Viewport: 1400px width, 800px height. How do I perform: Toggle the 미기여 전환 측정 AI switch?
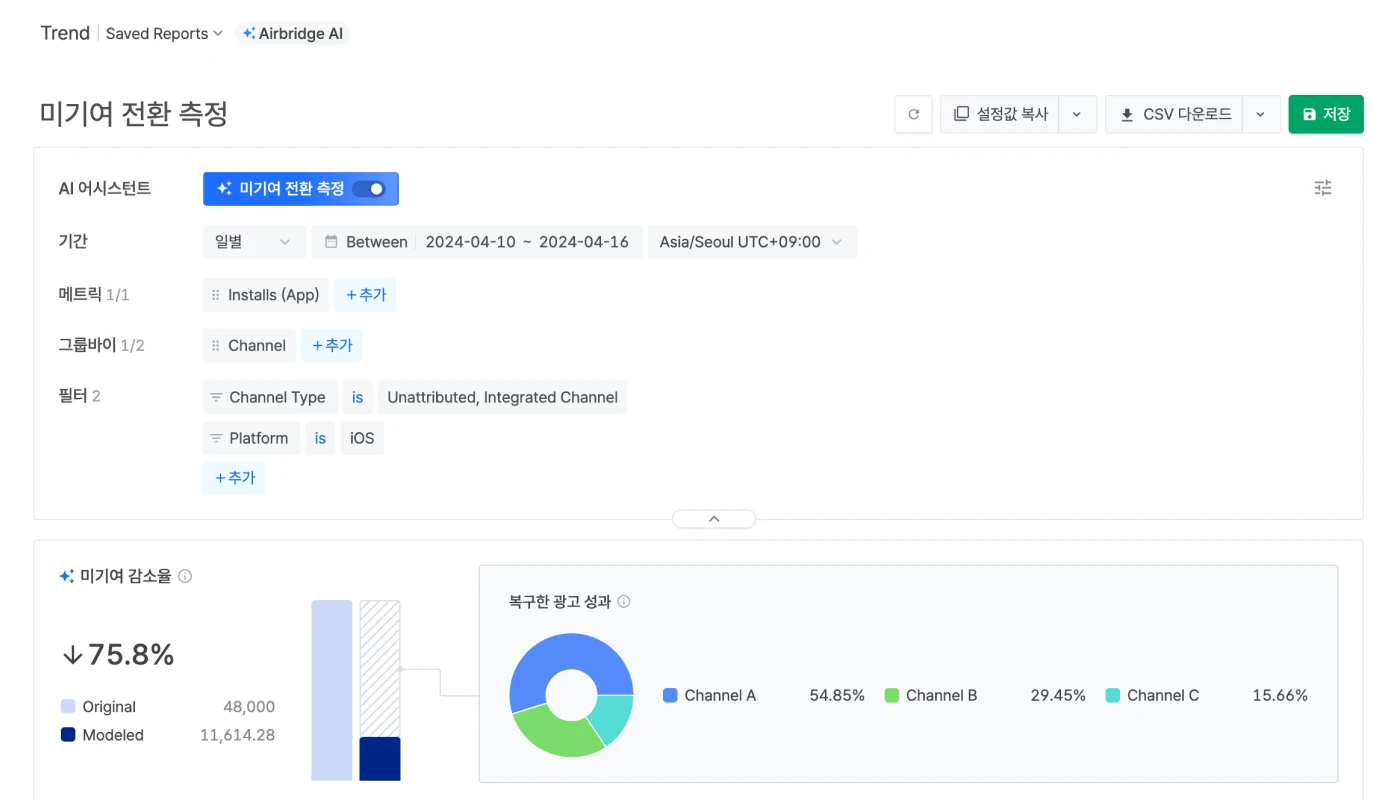point(369,189)
